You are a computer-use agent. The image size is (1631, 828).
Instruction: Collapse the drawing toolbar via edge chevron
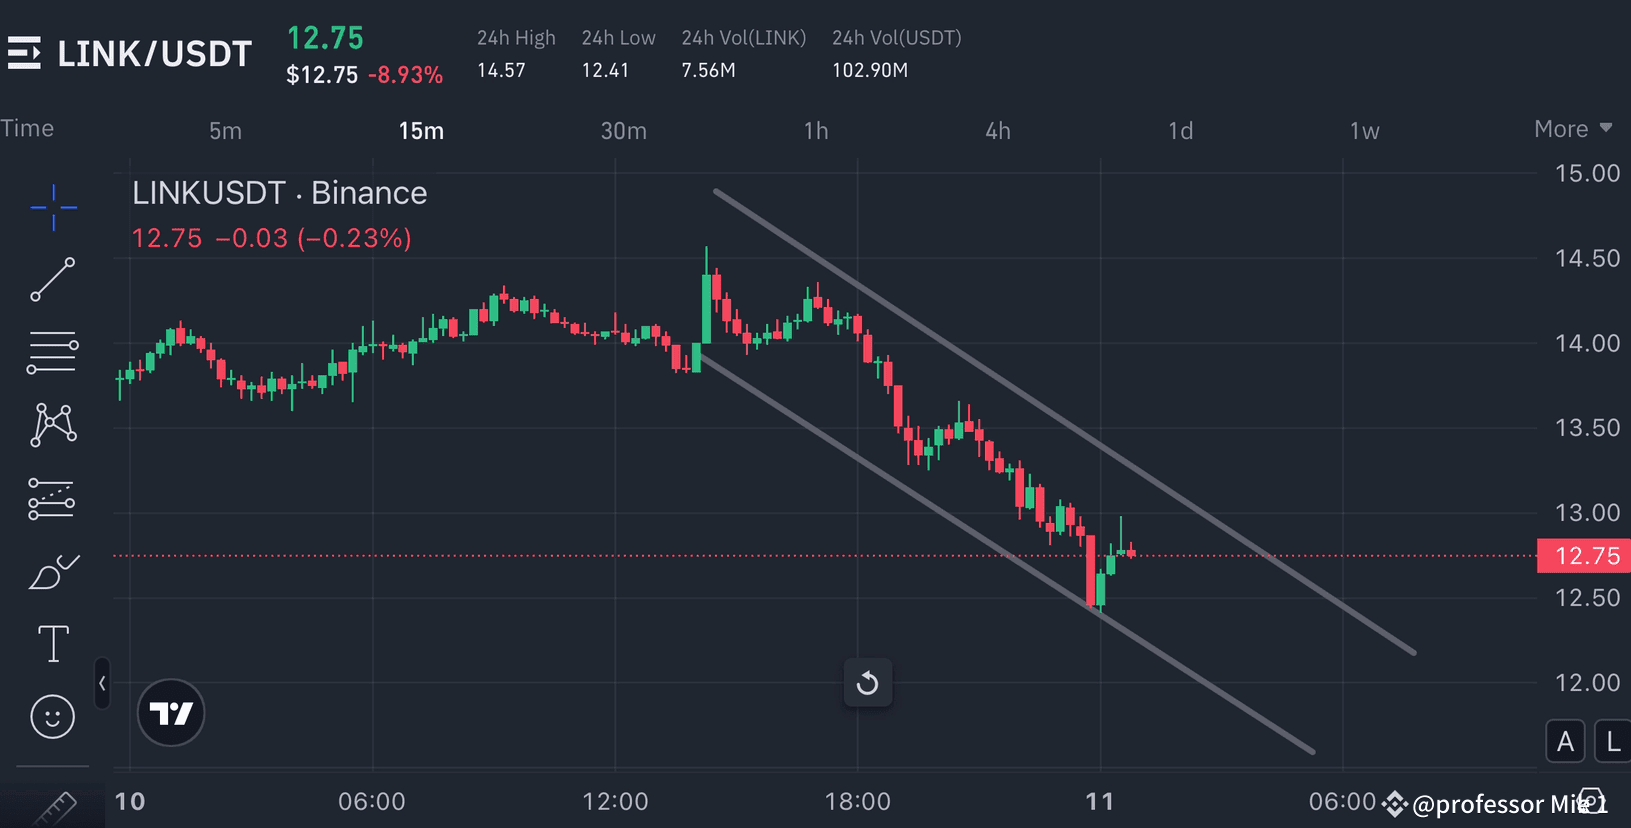pos(102,683)
